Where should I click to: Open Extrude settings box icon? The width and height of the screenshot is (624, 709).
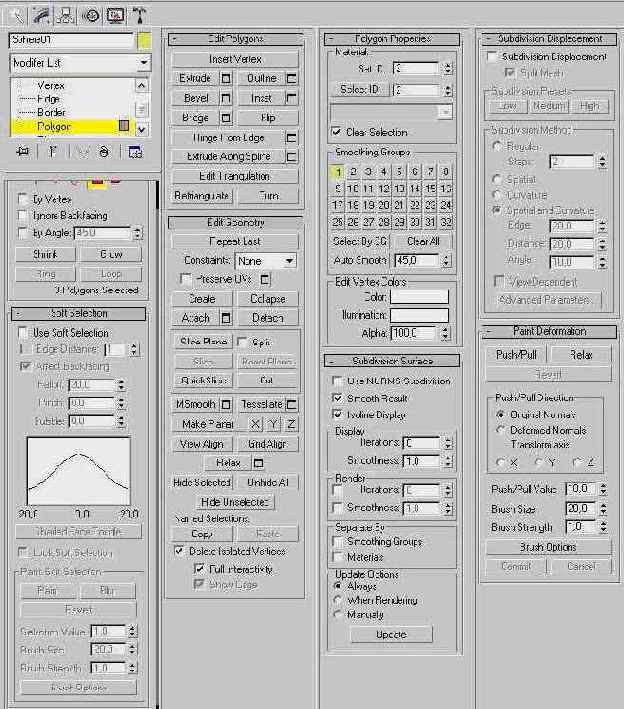click(x=226, y=78)
